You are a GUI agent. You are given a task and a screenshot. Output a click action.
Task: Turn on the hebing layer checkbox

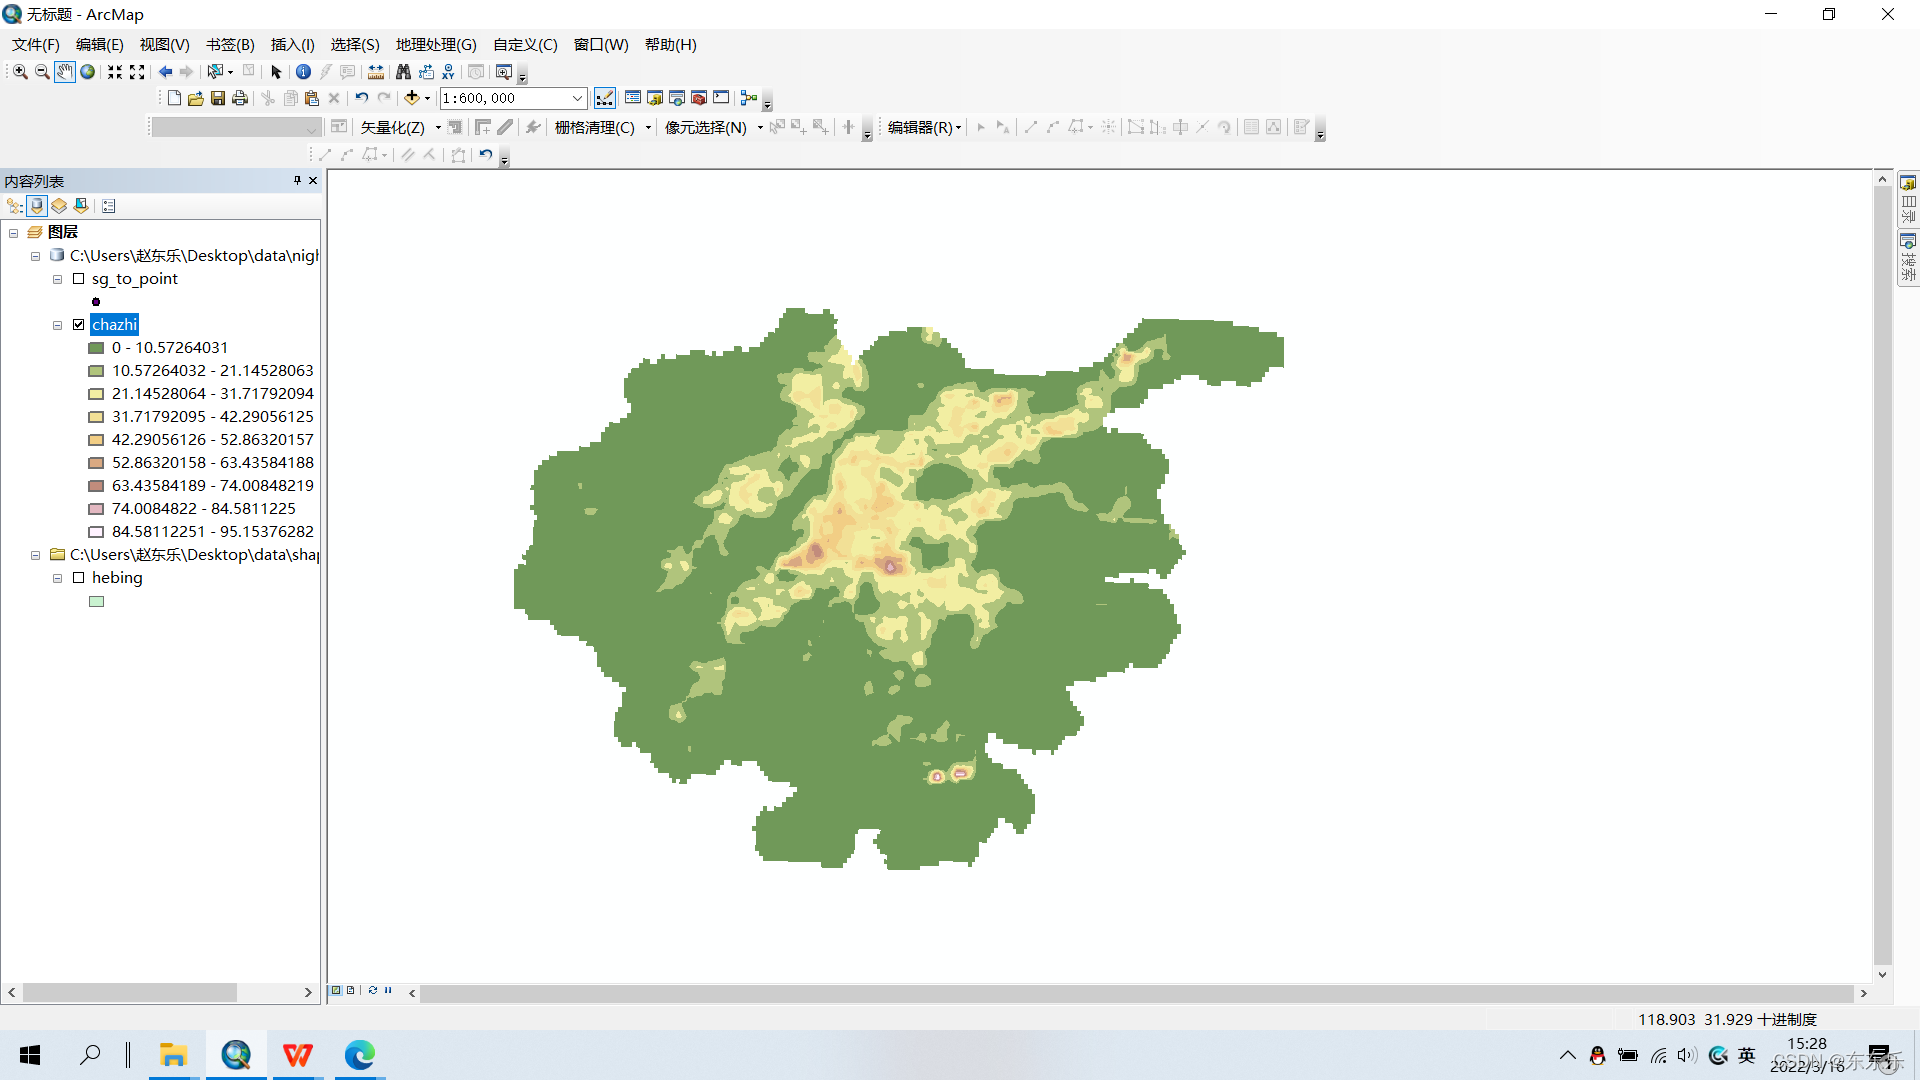pyautogui.click(x=79, y=578)
